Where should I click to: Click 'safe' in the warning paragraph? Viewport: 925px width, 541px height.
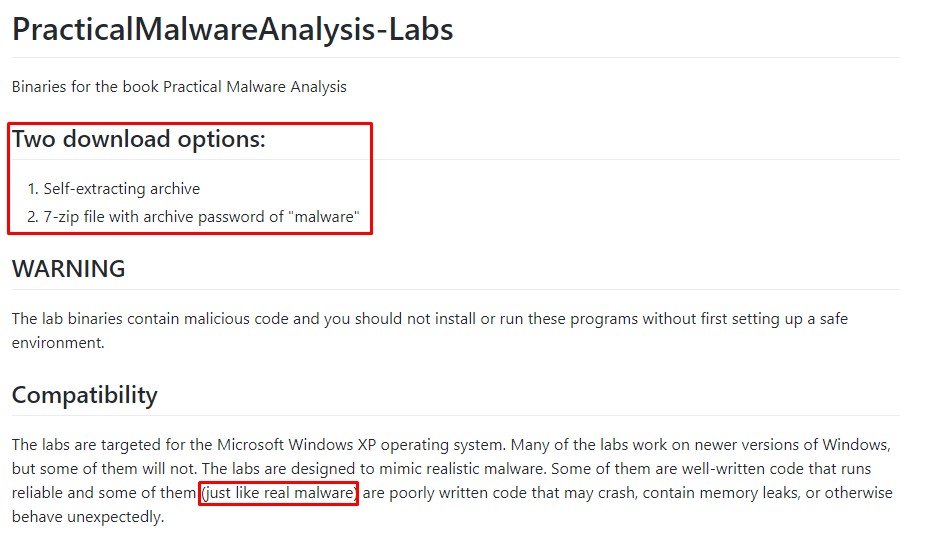[831, 318]
